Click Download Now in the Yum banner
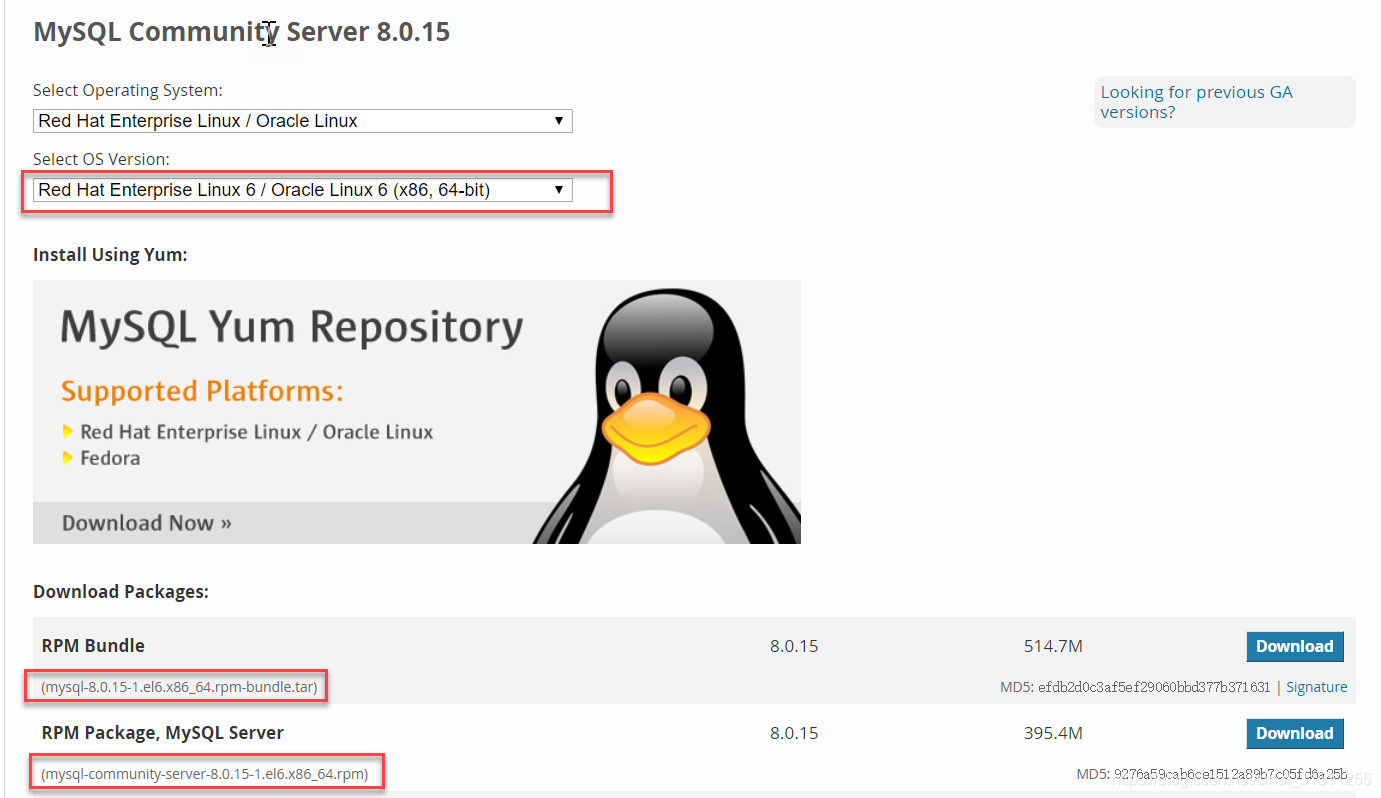Image resolution: width=1381 pixels, height=798 pixels. click(x=147, y=523)
